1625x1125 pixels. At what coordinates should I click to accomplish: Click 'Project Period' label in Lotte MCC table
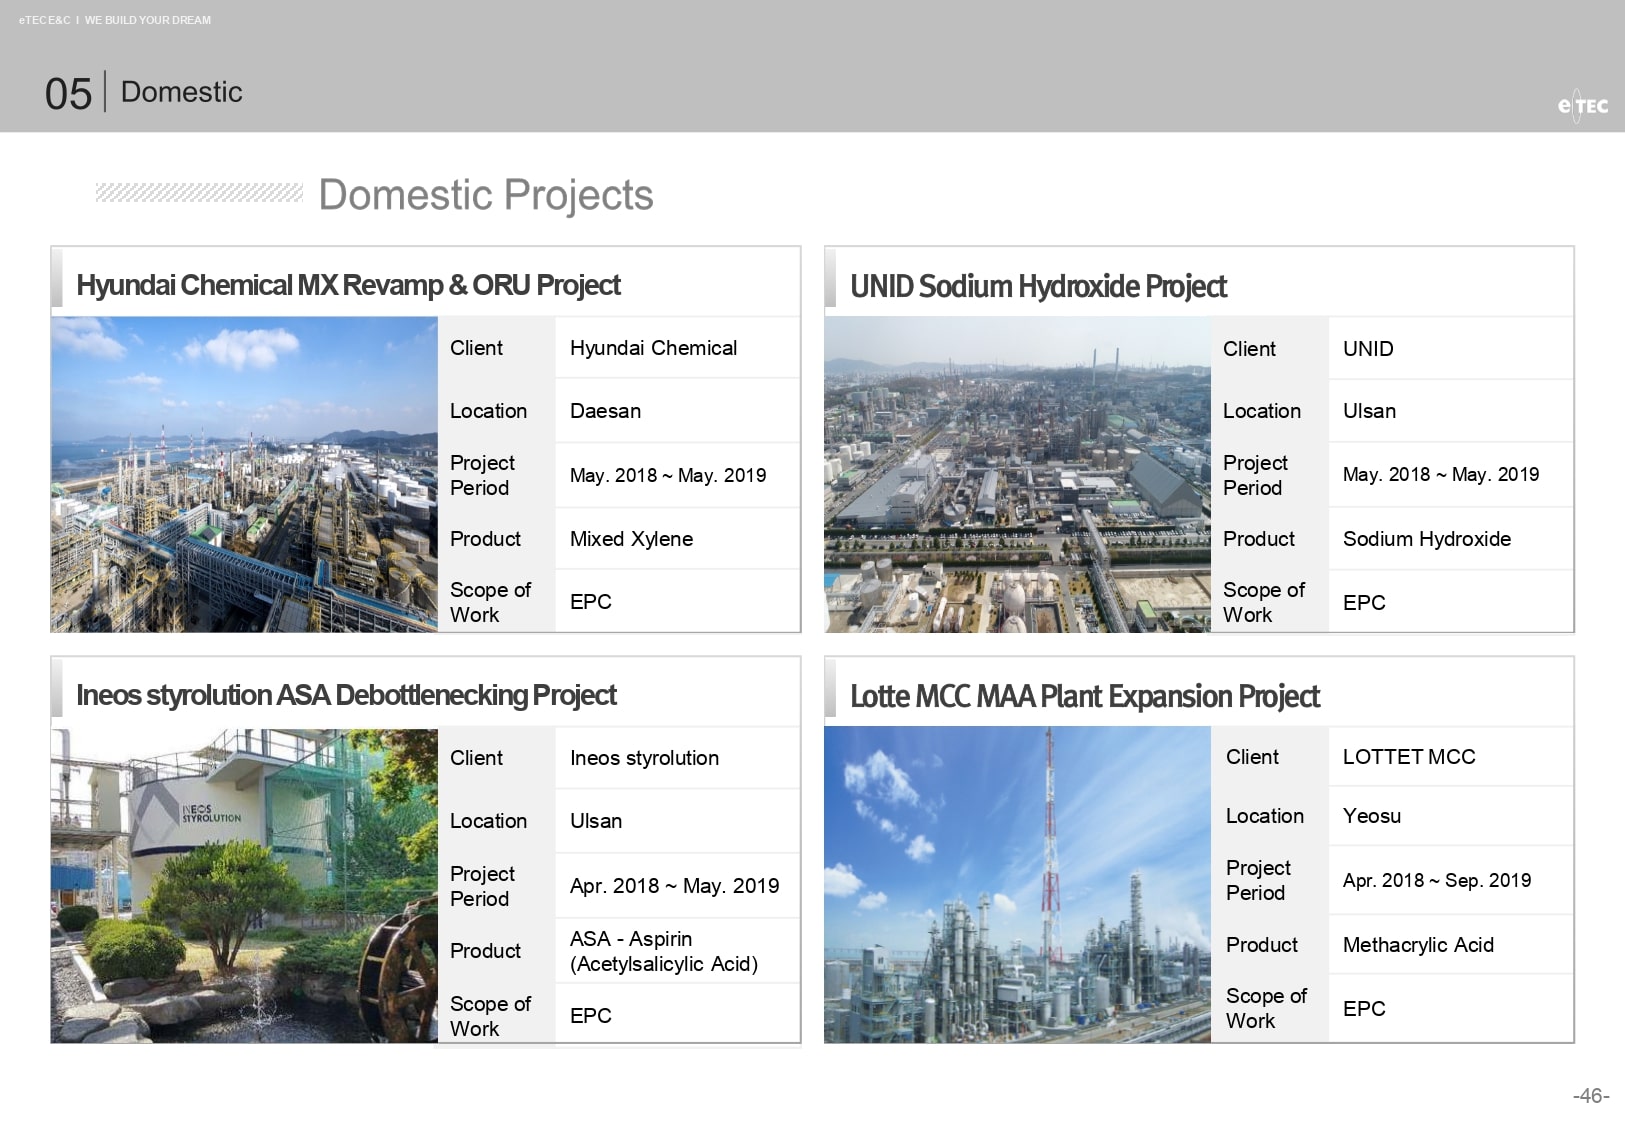point(1258,880)
